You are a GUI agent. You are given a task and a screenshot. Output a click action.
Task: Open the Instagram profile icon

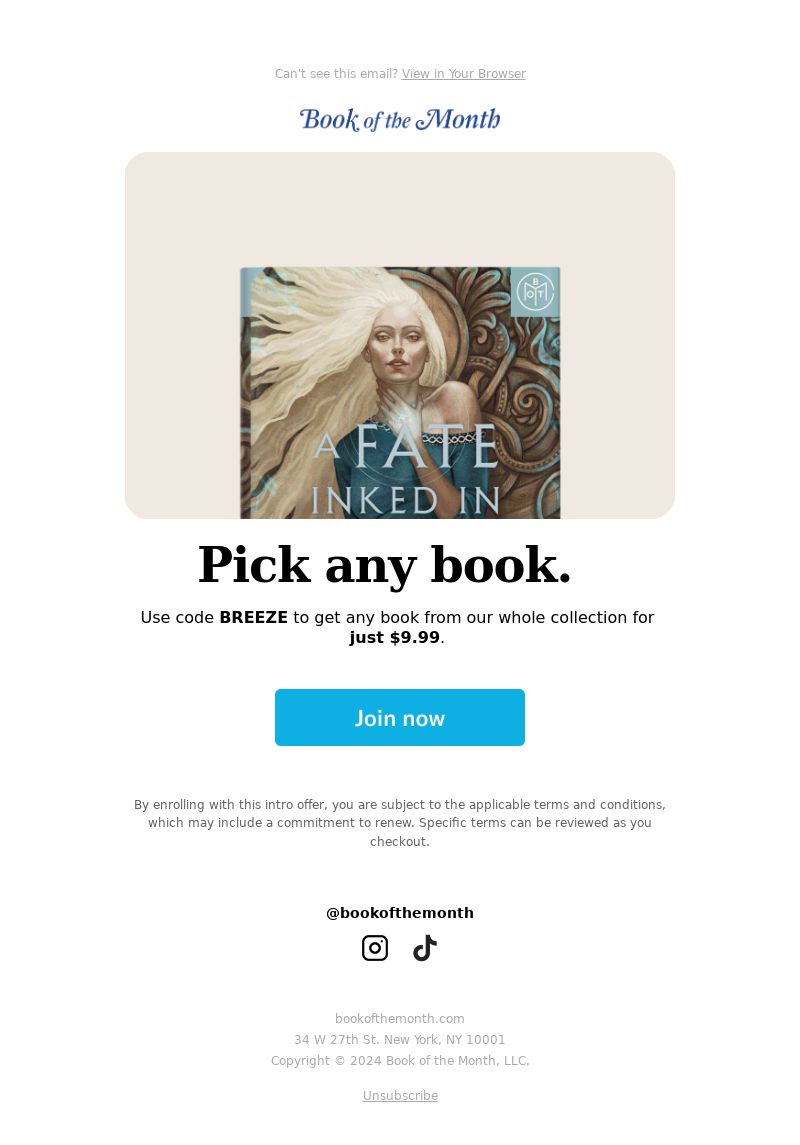click(x=374, y=948)
